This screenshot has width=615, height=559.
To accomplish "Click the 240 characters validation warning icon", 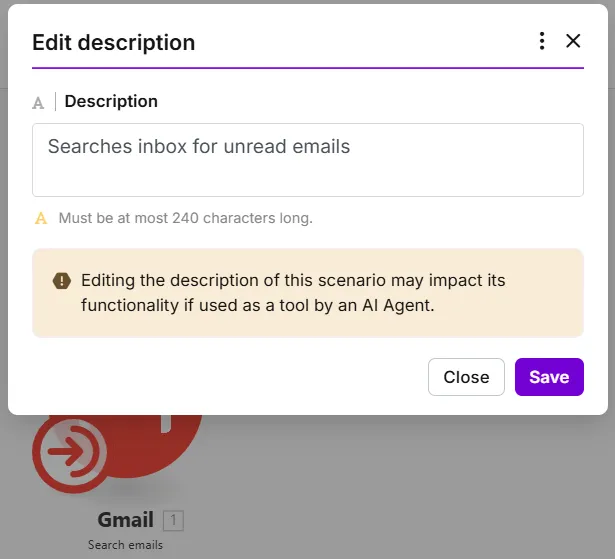I will click(41, 218).
